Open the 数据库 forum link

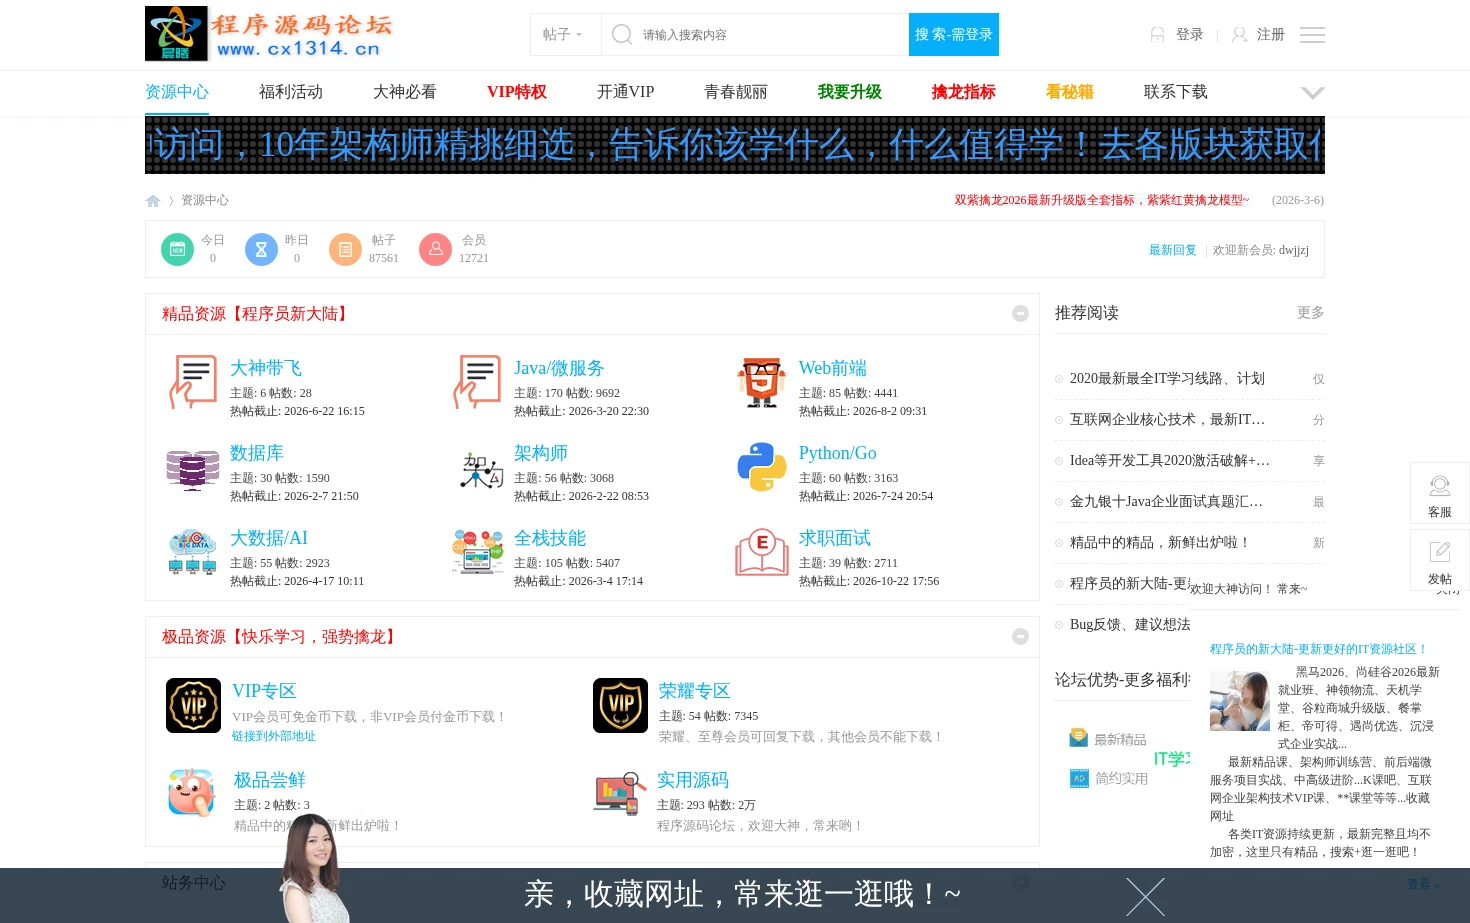point(257,453)
